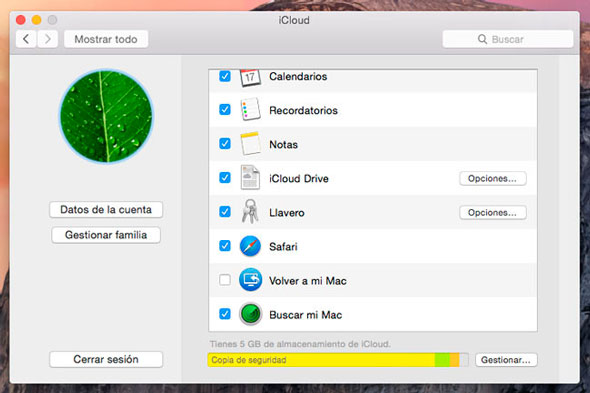The width and height of the screenshot is (590, 393).
Task: Click the Recordatorios label
Action: (x=303, y=110)
